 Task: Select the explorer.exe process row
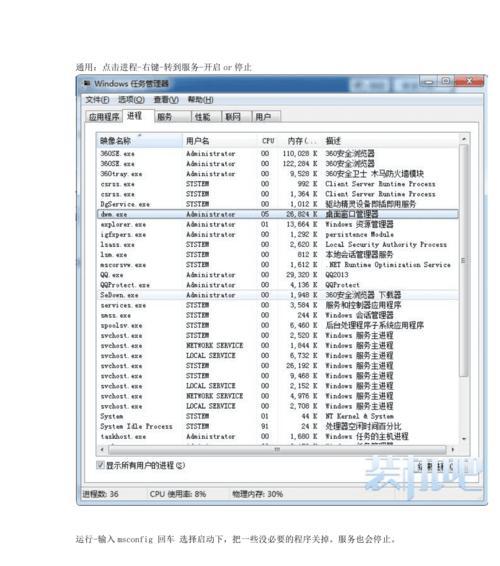[278, 224]
